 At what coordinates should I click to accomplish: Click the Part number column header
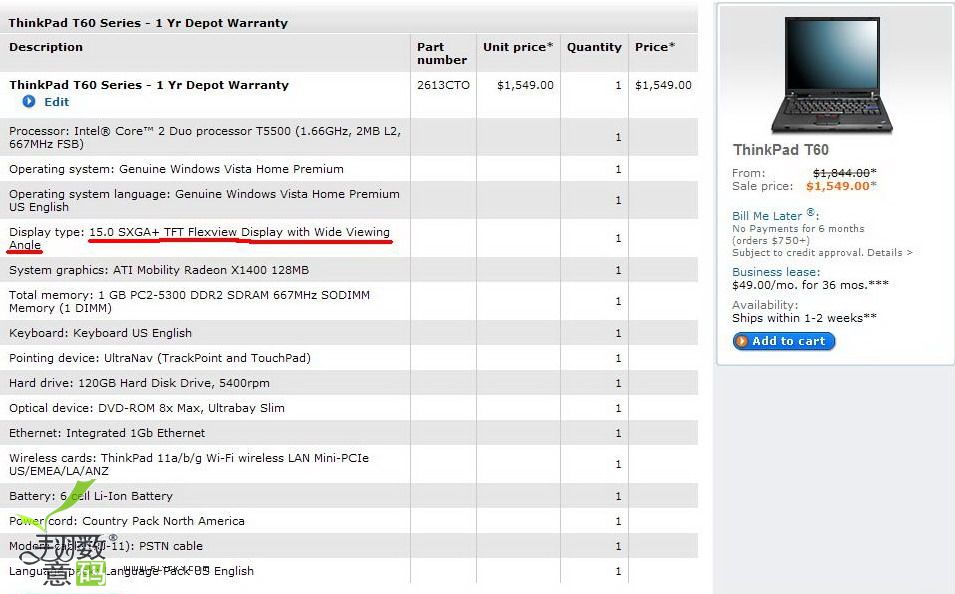tap(442, 54)
